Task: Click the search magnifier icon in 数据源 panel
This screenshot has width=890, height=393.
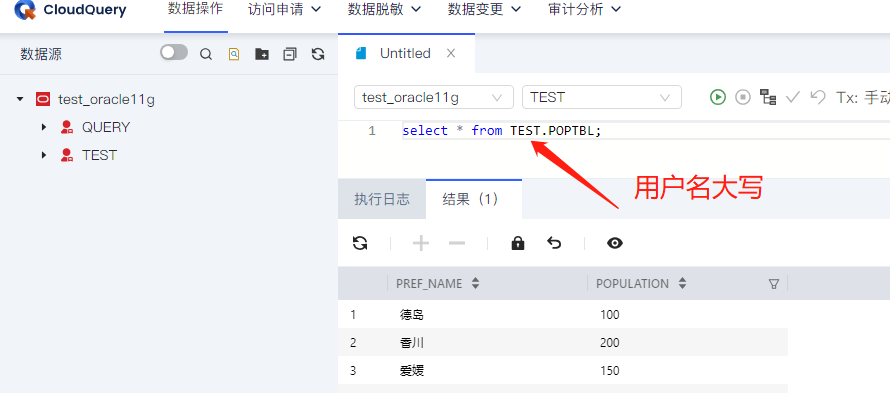Action: pyautogui.click(x=206, y=55)
